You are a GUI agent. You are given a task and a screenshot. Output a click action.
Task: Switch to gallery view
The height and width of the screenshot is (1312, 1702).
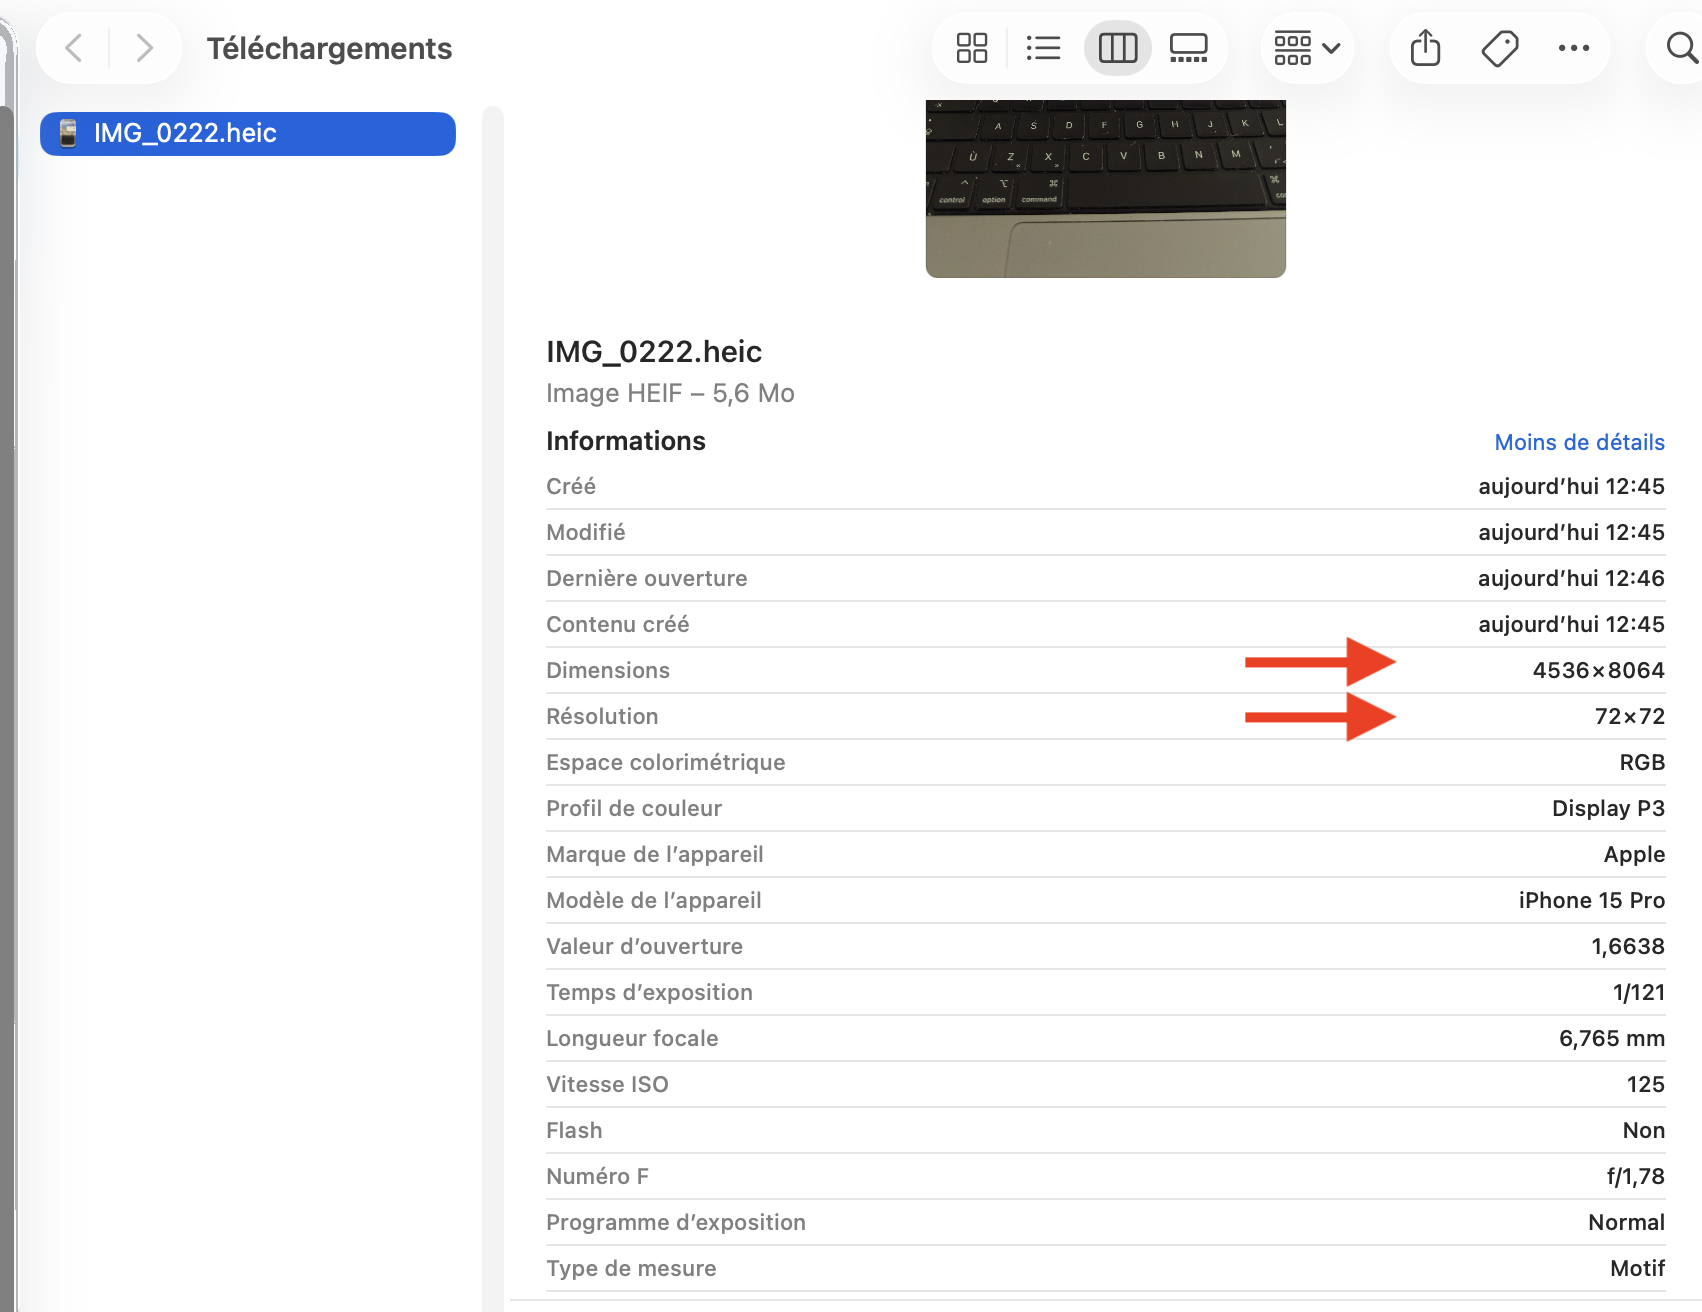pos(1189,48)
